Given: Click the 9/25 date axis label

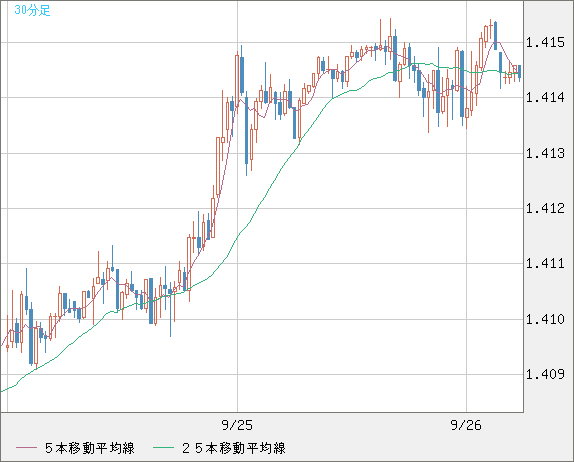Looking at the screenshot, I should [x=237, y=425].
